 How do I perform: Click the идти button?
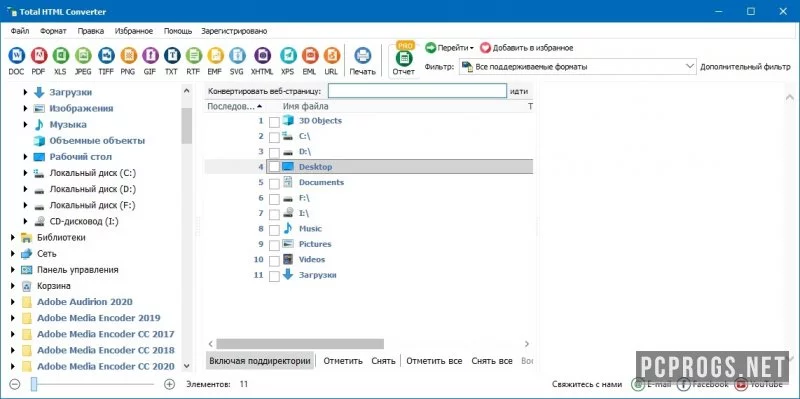[x=520, y=91]
